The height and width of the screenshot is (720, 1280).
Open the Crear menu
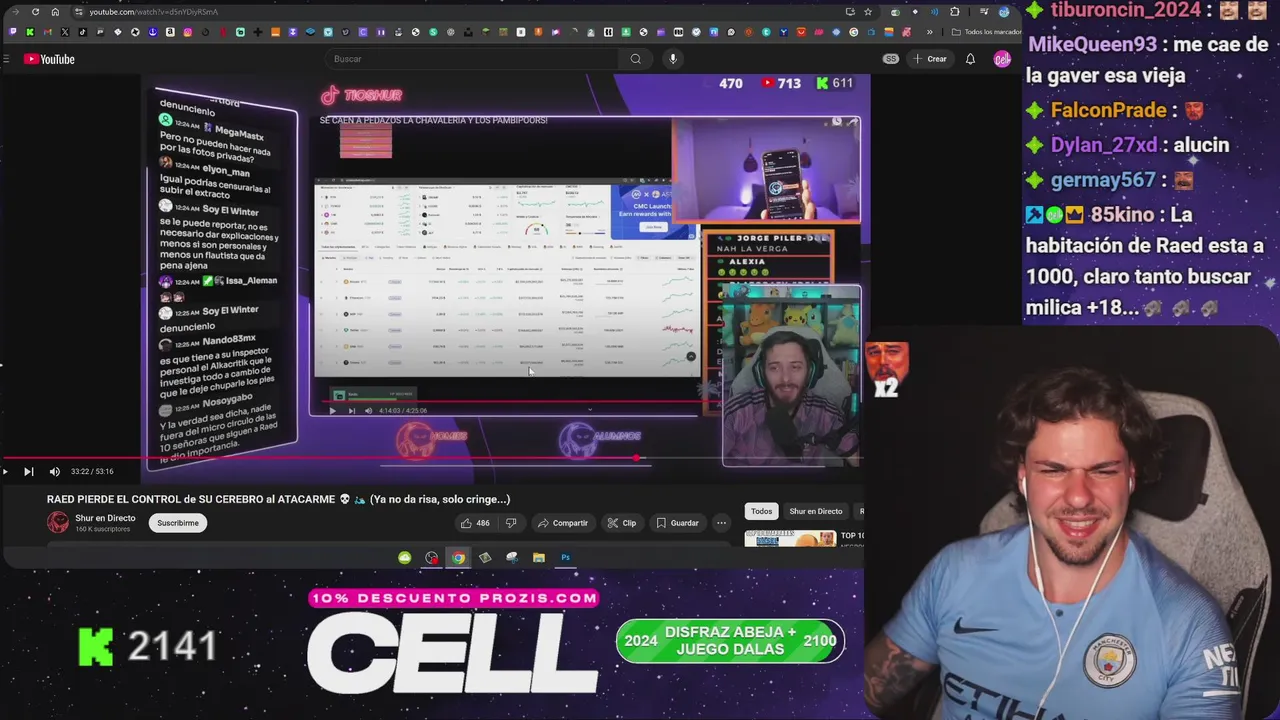point(929,59)
